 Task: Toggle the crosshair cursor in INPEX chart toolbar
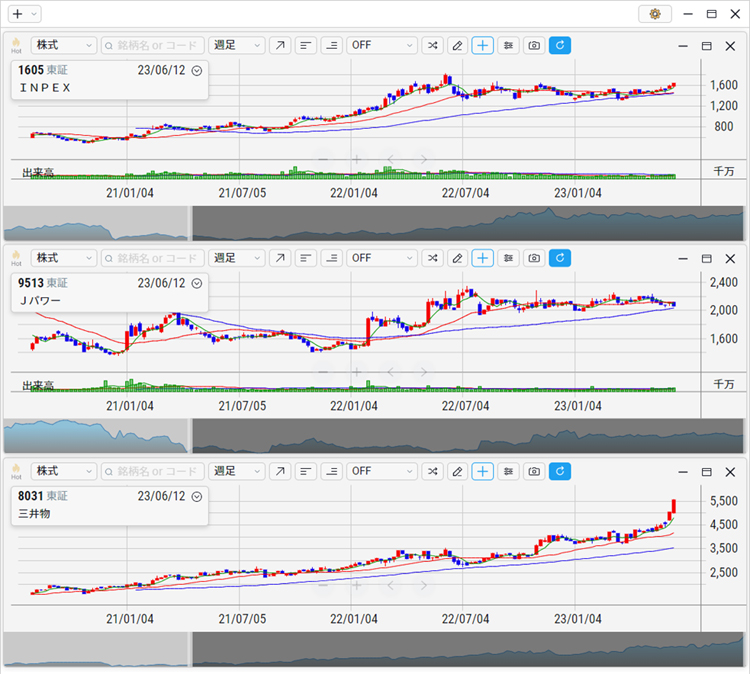click(483, 46)
